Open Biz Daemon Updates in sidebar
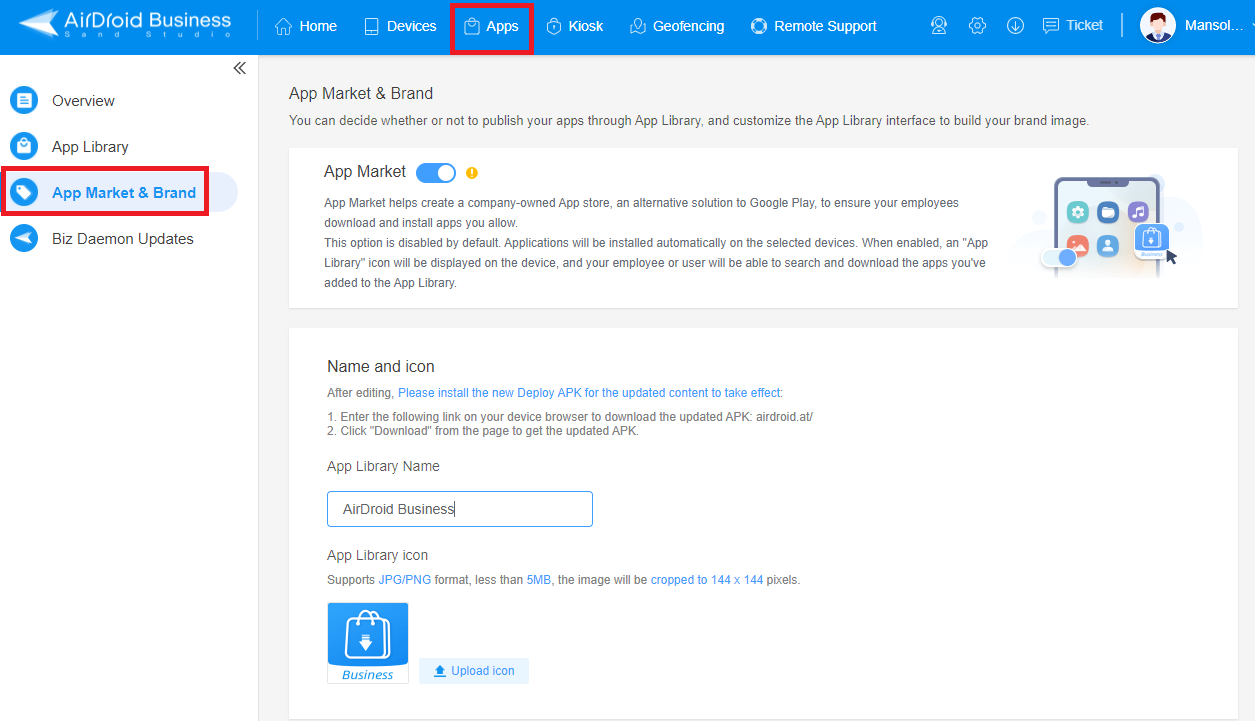The width and height of the screenshot is (1255, 721). tap(123, 238)
